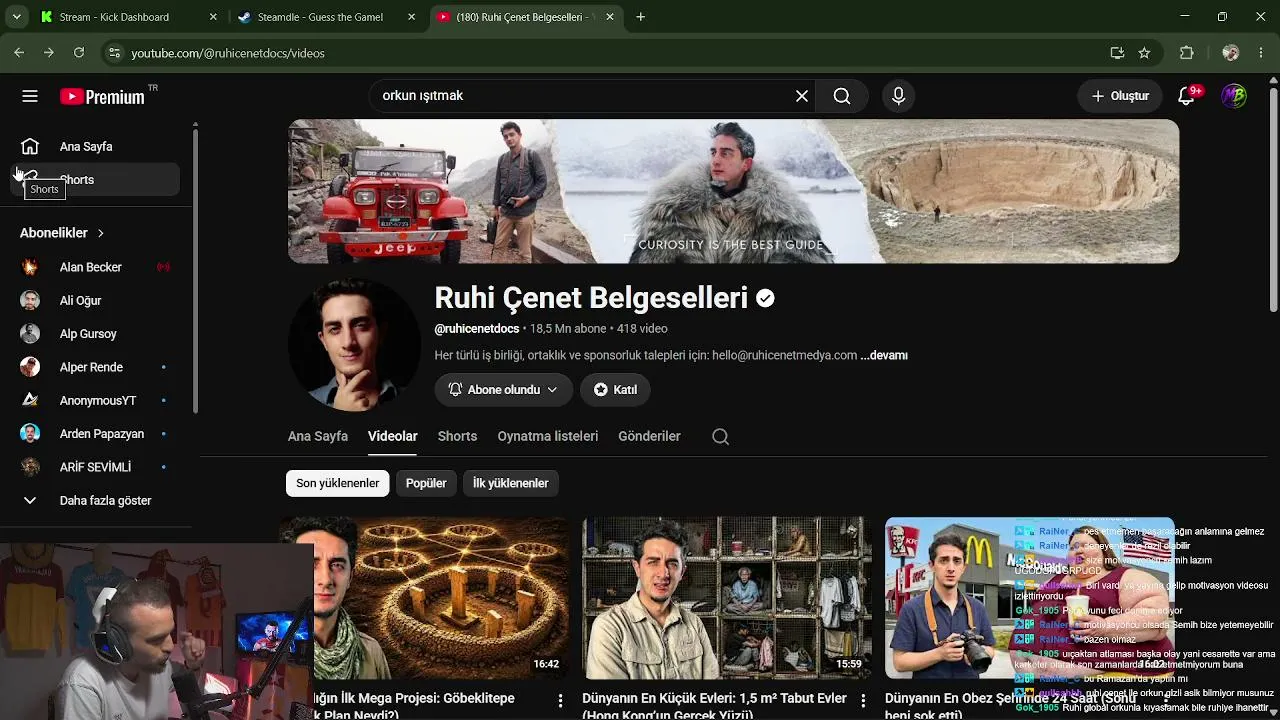
Task: Run the search with the magnifier button
Action: (842, 96)
